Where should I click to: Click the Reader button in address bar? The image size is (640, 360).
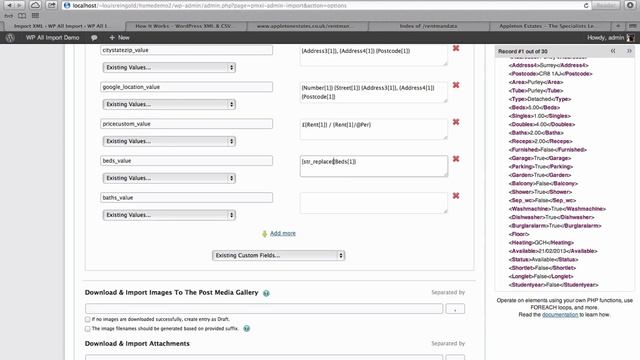click(x=606, y=5)
